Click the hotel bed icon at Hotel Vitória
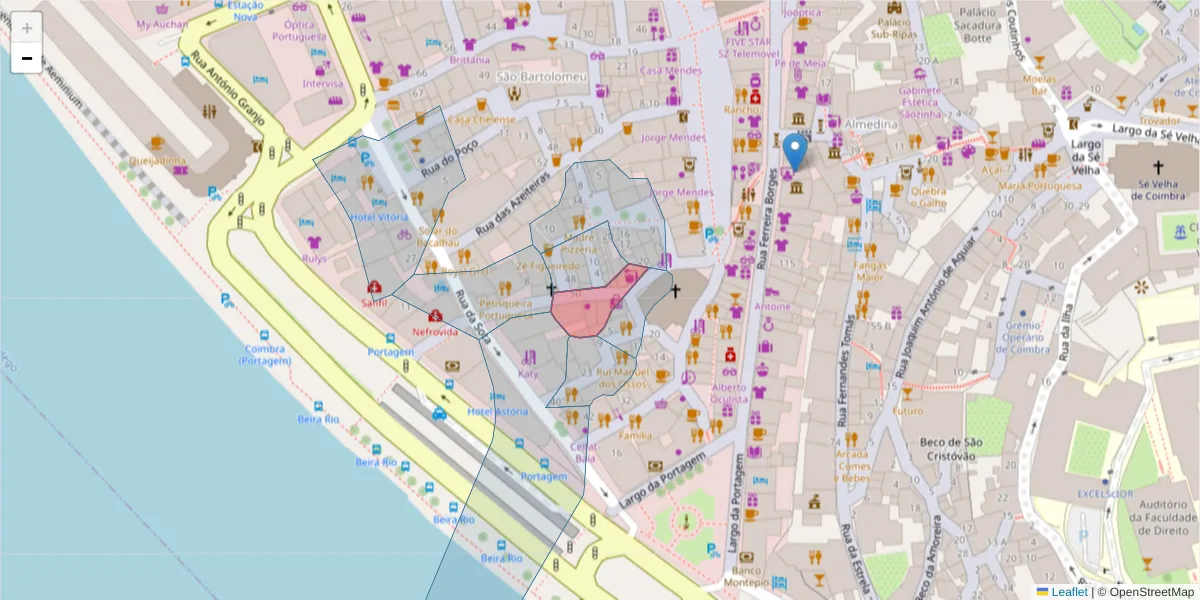1200x600 pixels. (x=379, y=203)
